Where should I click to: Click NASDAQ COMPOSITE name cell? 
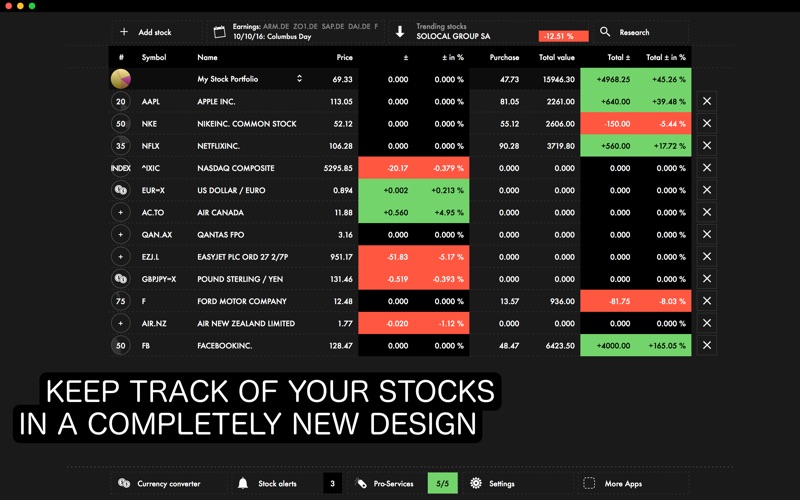(236, 168)
